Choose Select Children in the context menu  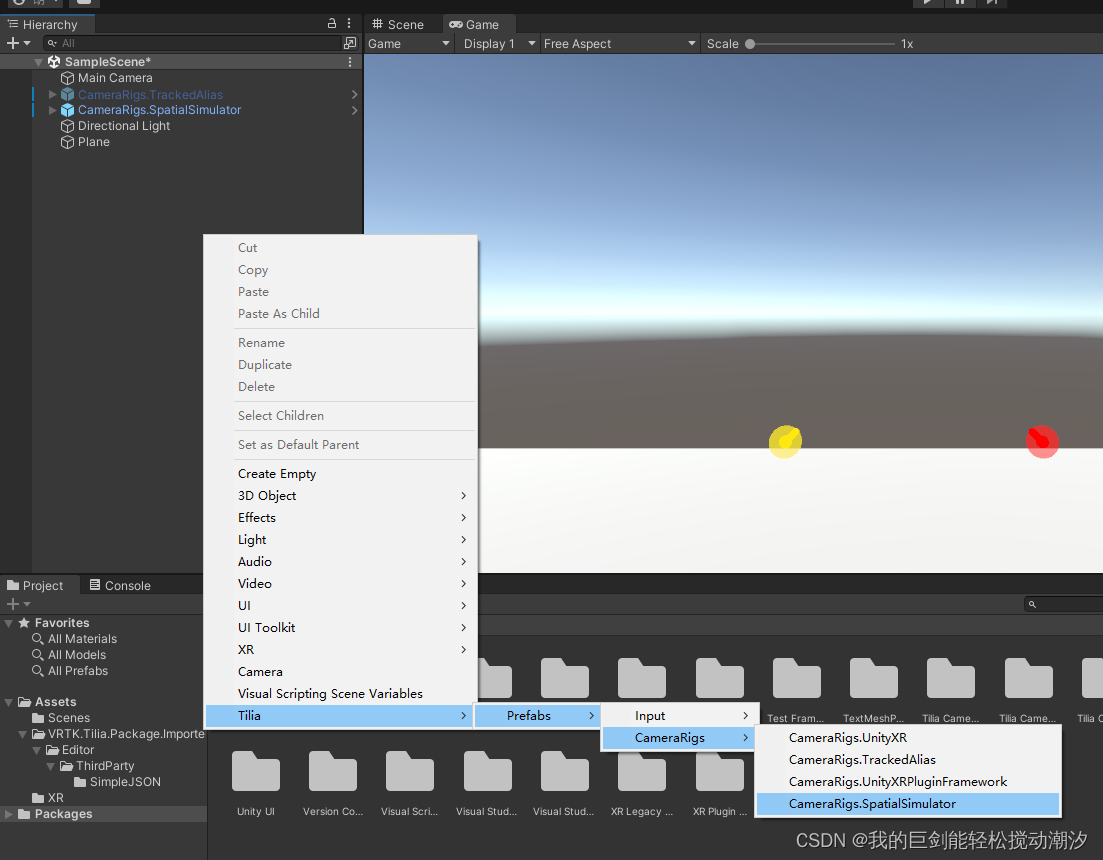pyautogui.click(x=280, y=415)
